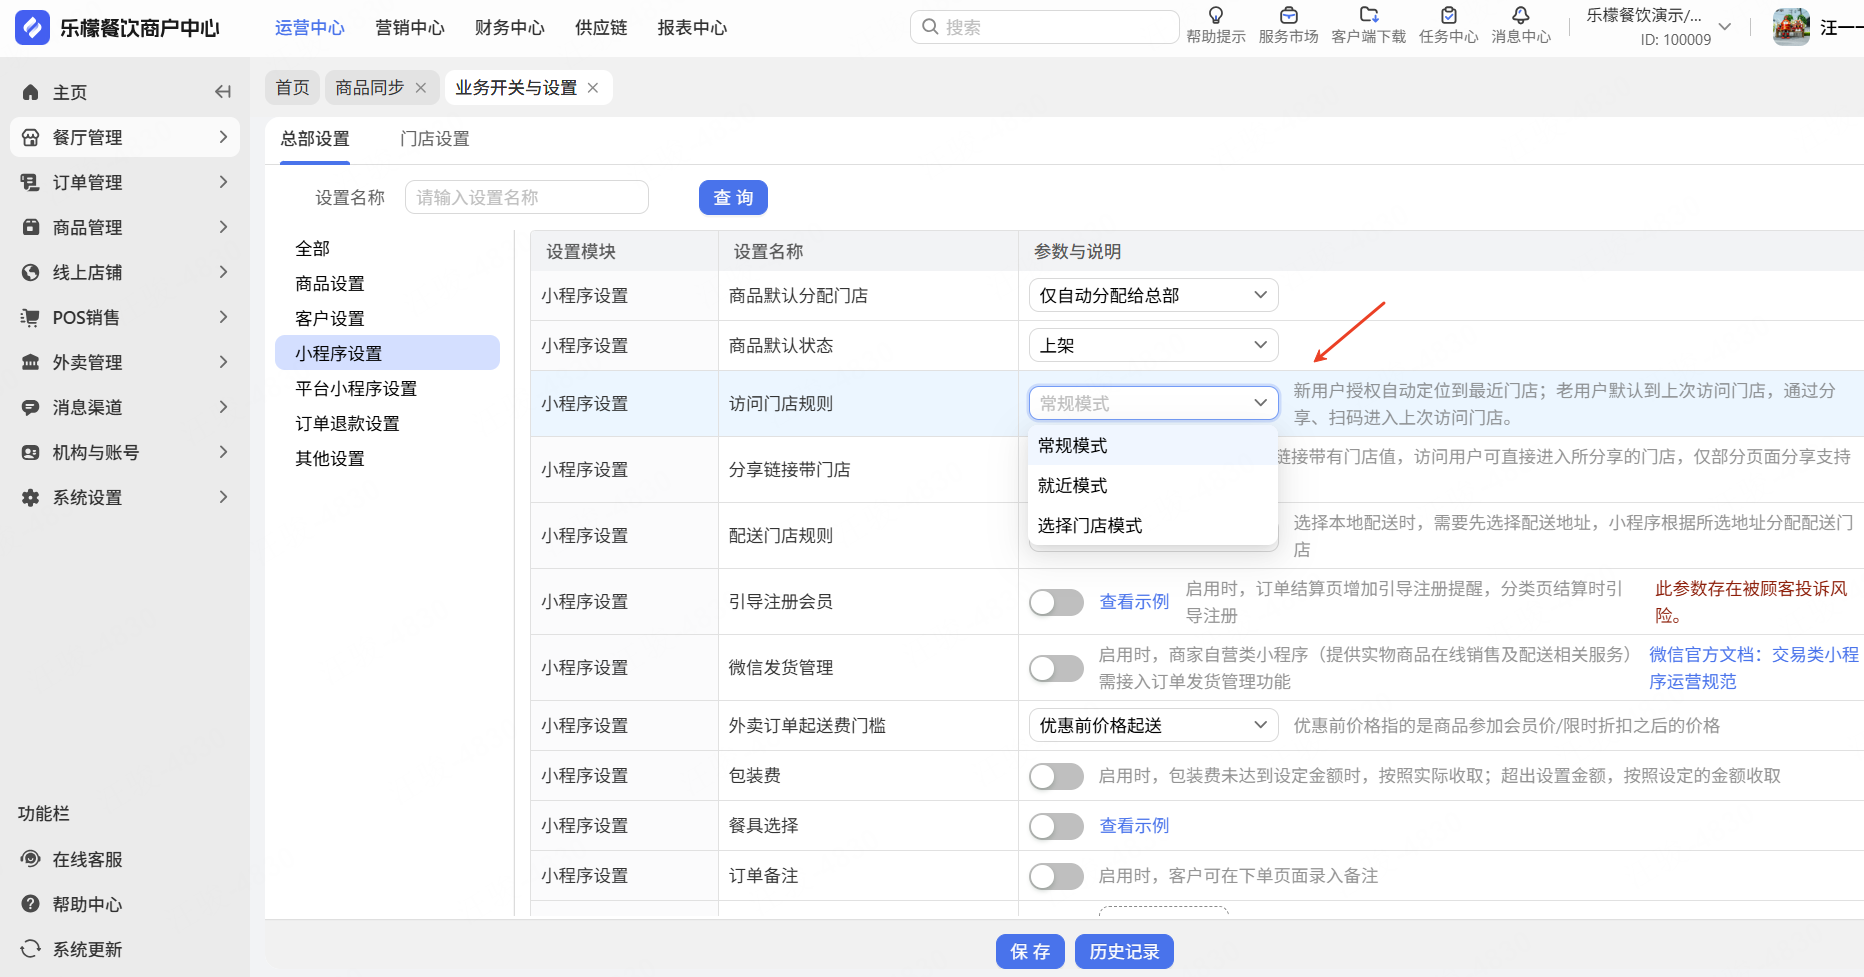The height and width of the screenshot is (977, 1864).
Task: Open the 帮助提示 lightbulb icon
Action: point(1215,16)
